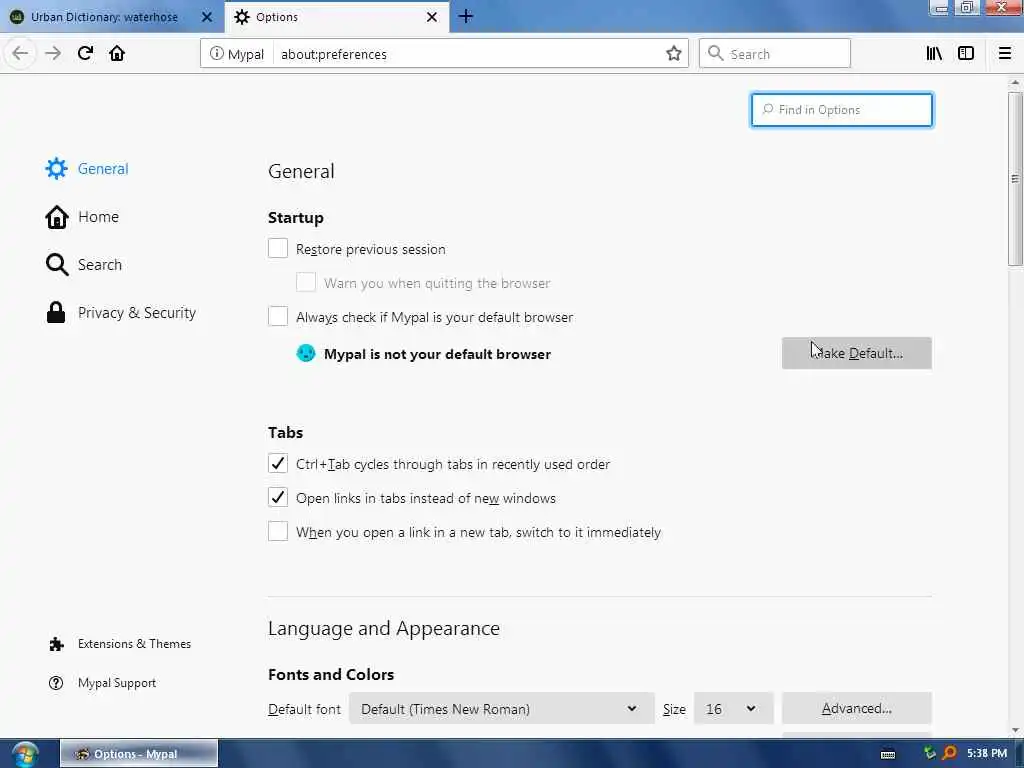Uncheck Ctrl+Tab cycles through tabs
Image resolution: width=1024 pixels, height=768 pixels.
tap(278, 463)
